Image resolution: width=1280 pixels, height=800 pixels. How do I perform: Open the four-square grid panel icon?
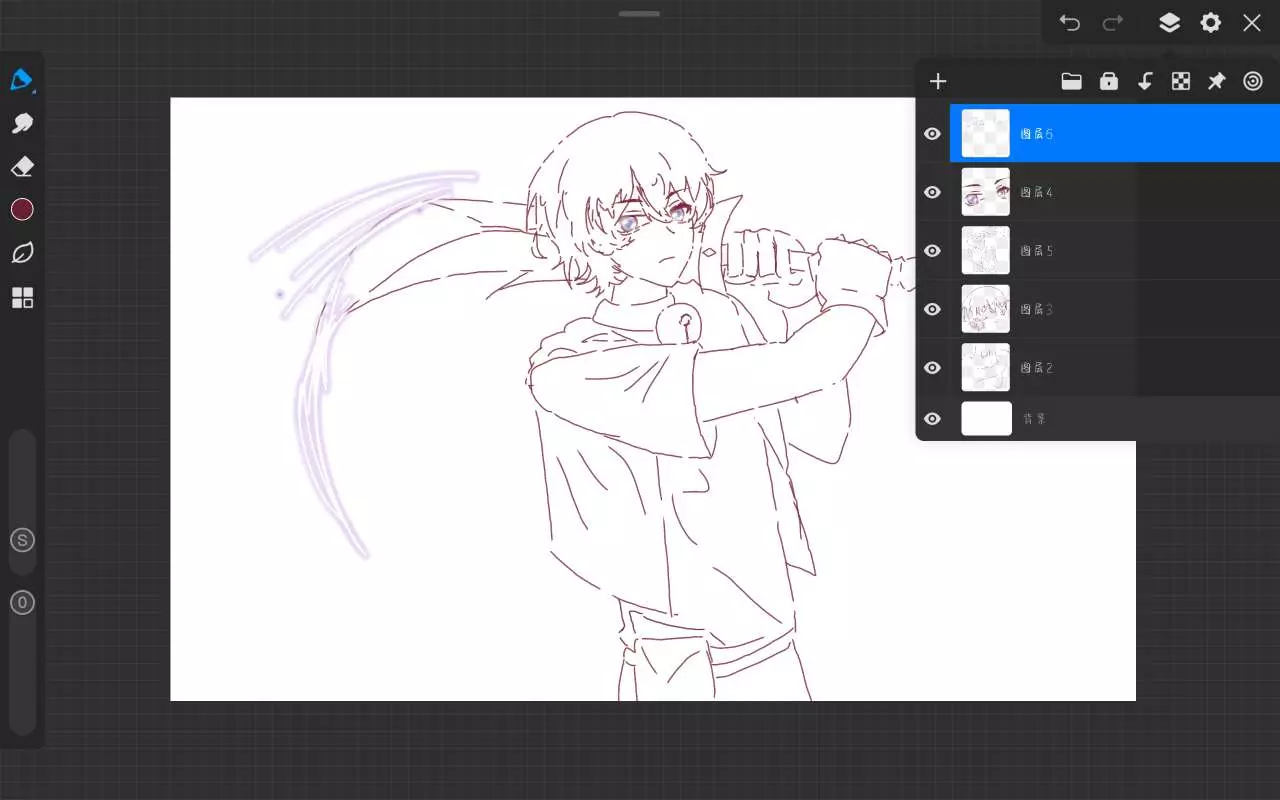coord(22,297)
